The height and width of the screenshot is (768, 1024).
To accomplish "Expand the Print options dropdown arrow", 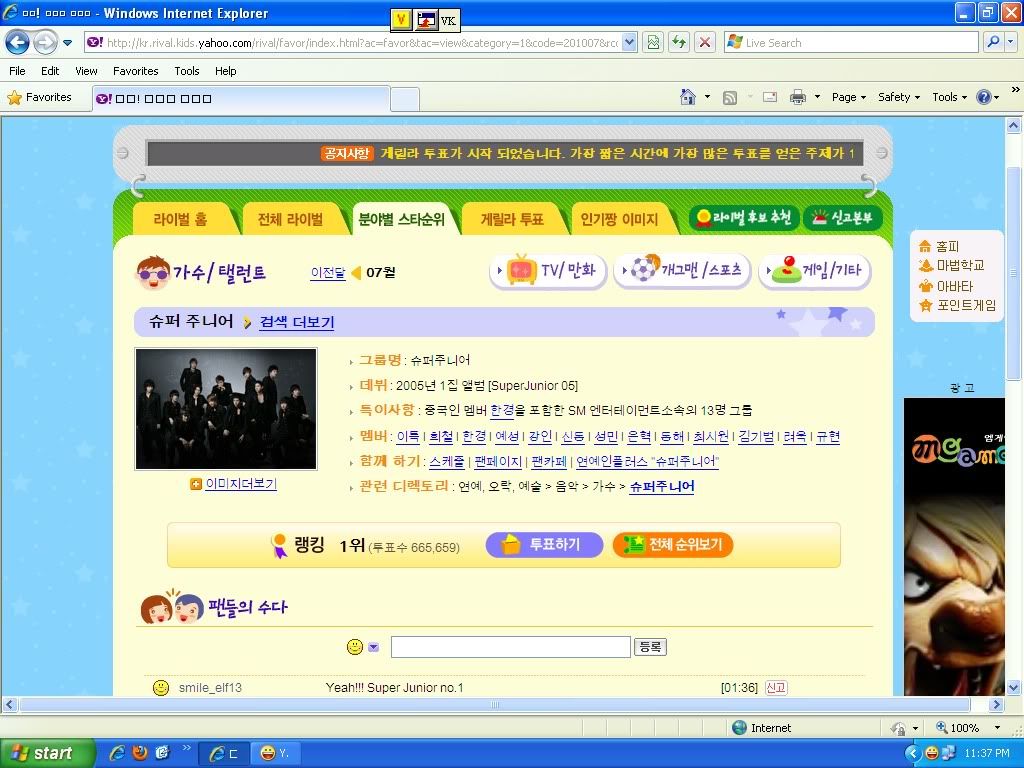I will (817, 97).
